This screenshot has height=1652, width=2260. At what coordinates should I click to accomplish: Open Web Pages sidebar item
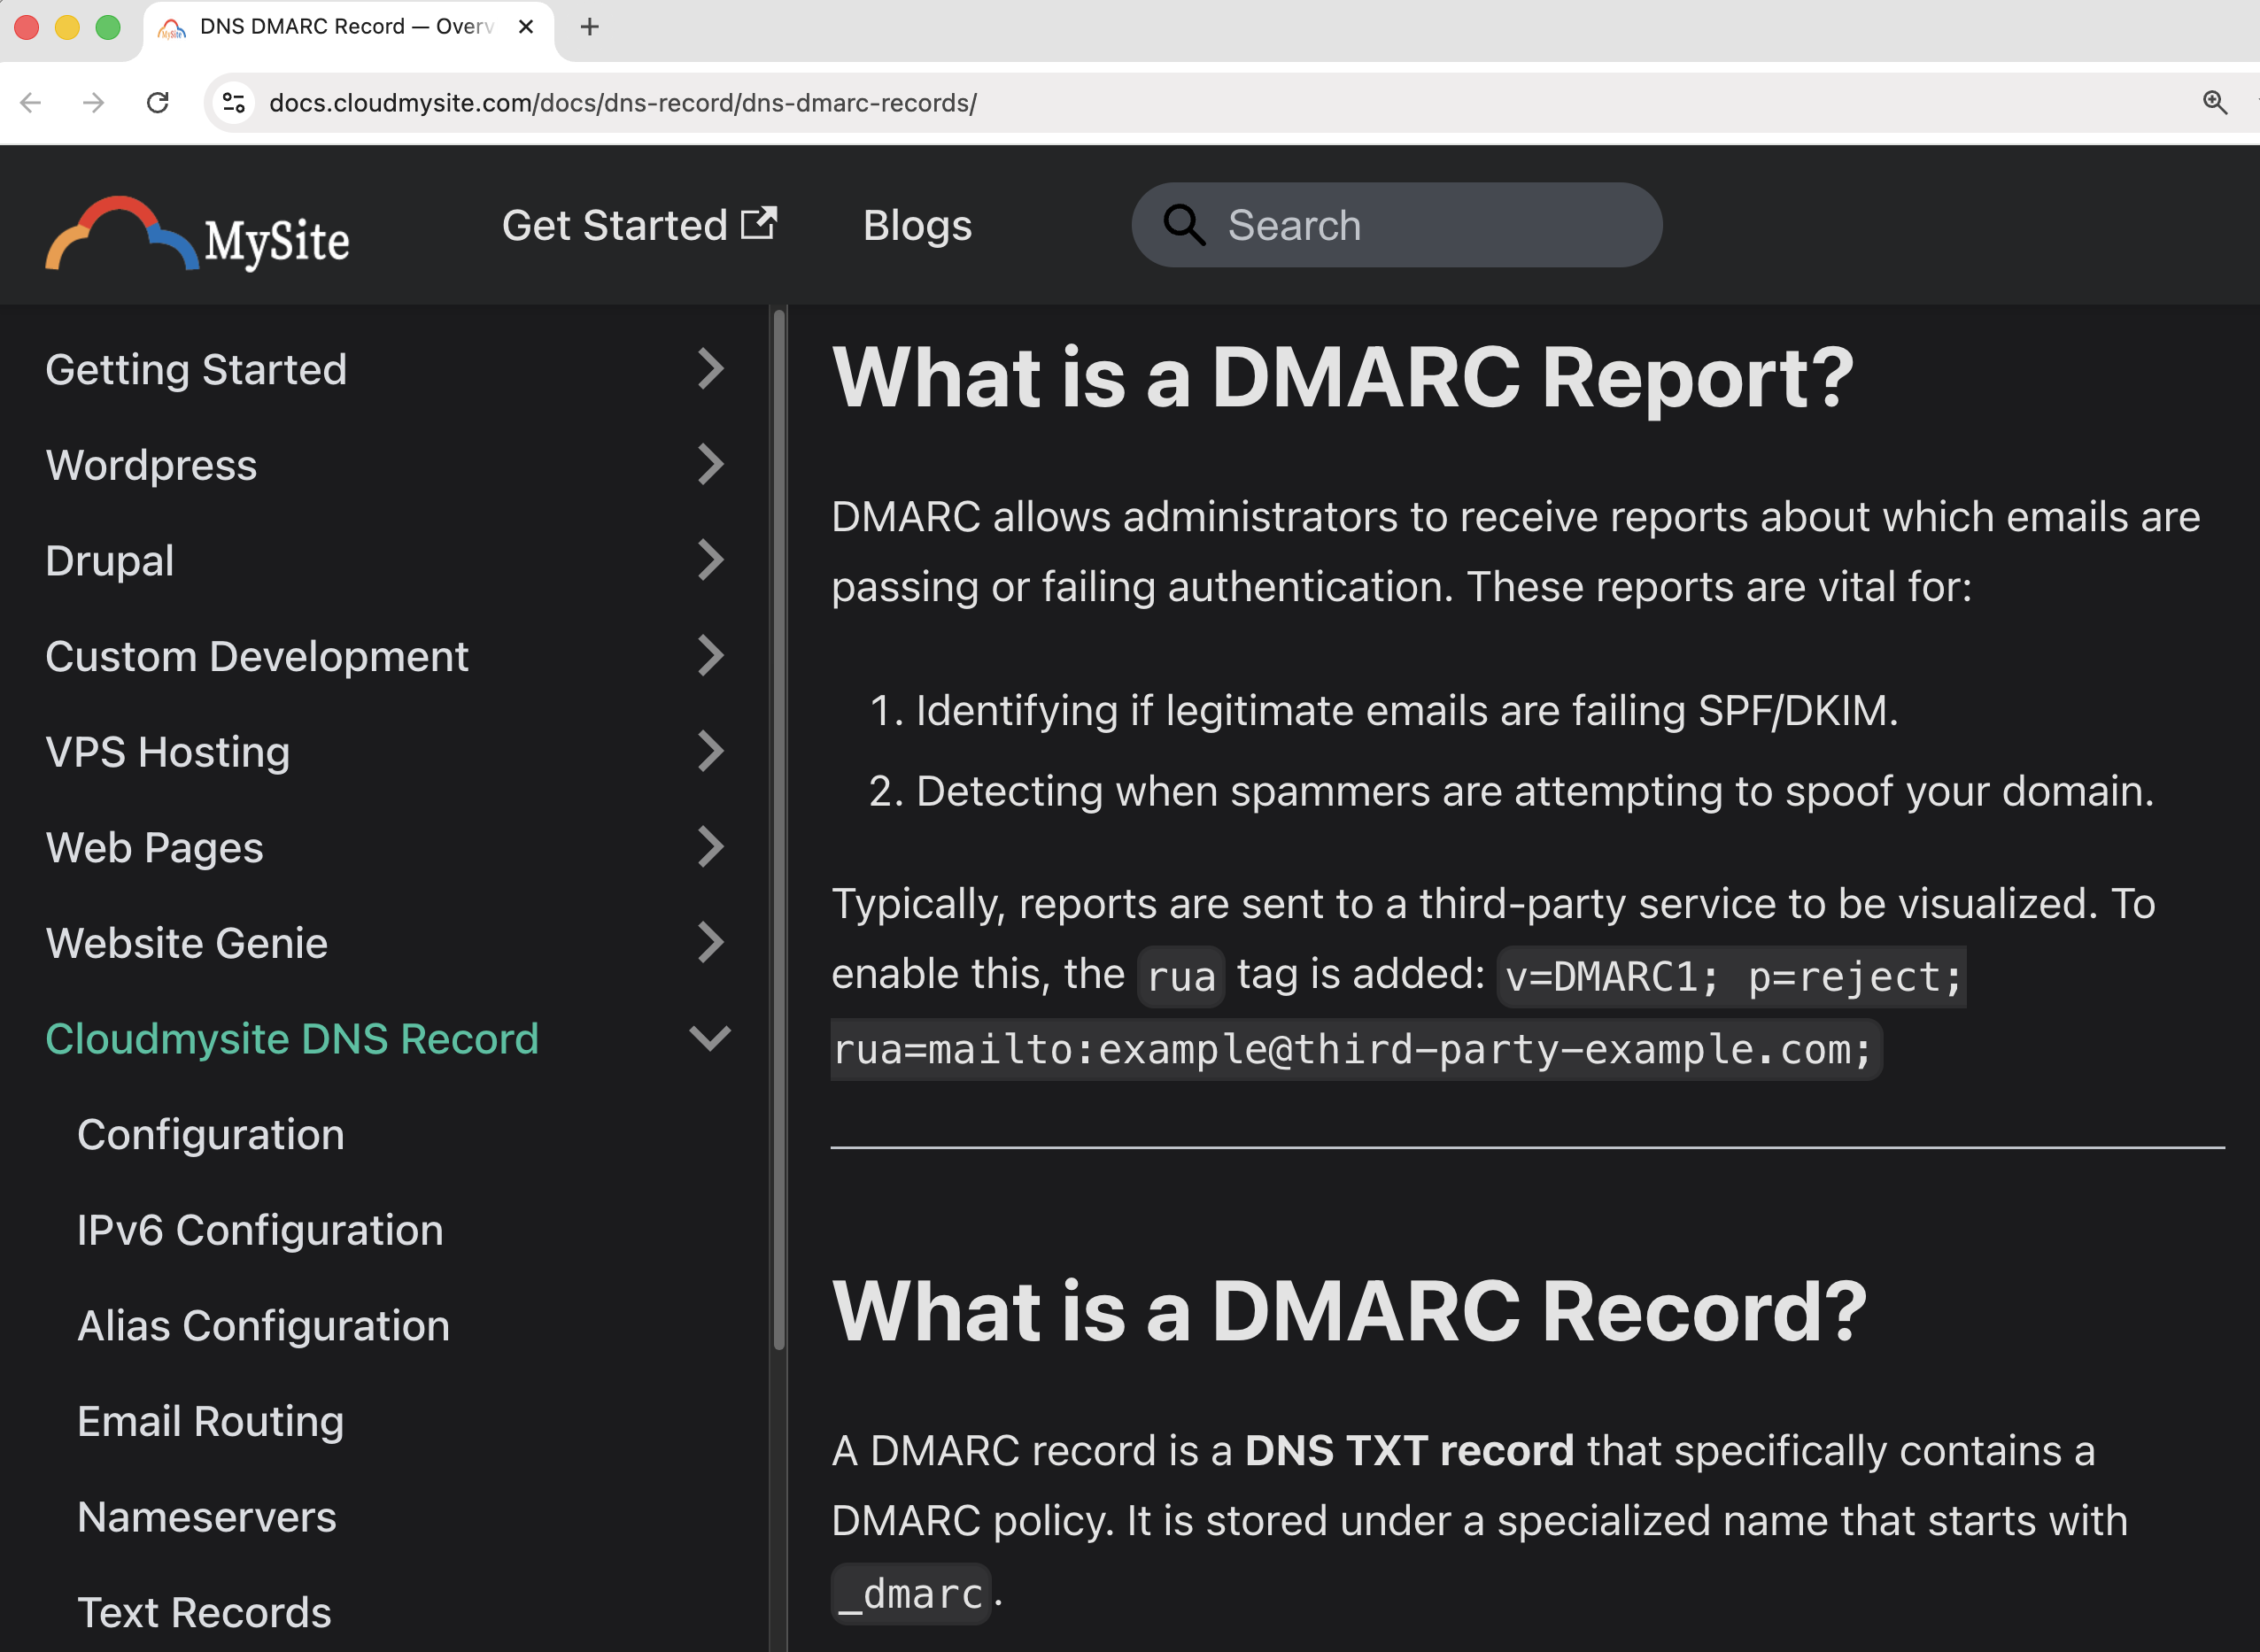click(x=154, y=847)
